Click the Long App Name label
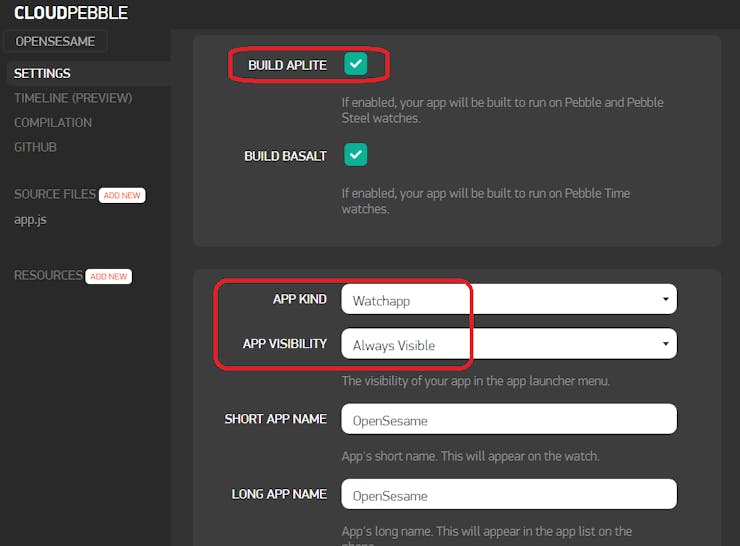The image size is (740, 546). 279,494
